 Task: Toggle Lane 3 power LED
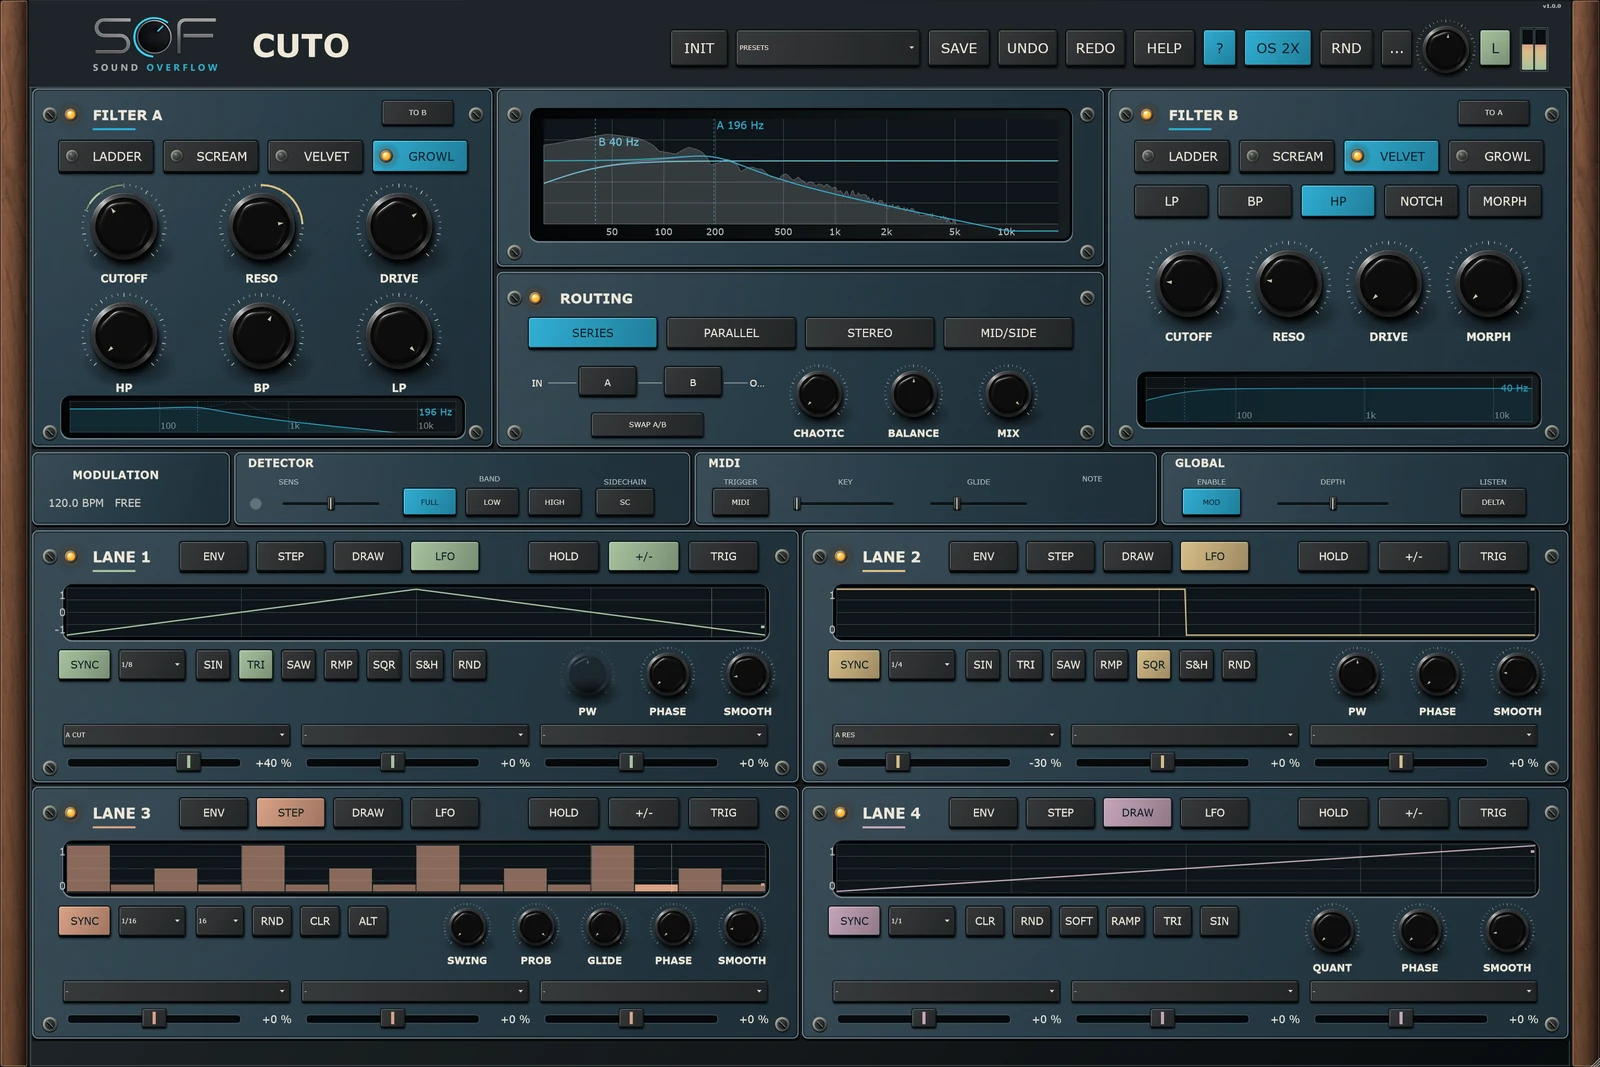point(71,813)
